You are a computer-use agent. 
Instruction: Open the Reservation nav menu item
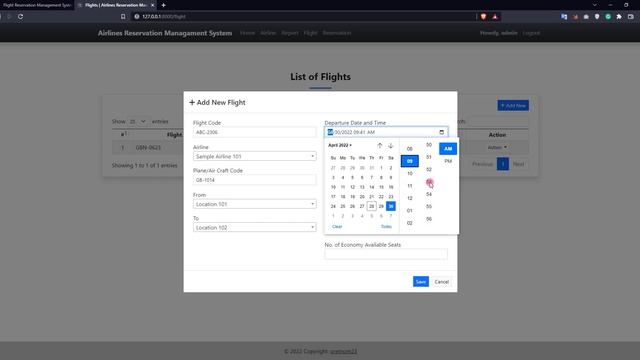[x=337, y=33]
